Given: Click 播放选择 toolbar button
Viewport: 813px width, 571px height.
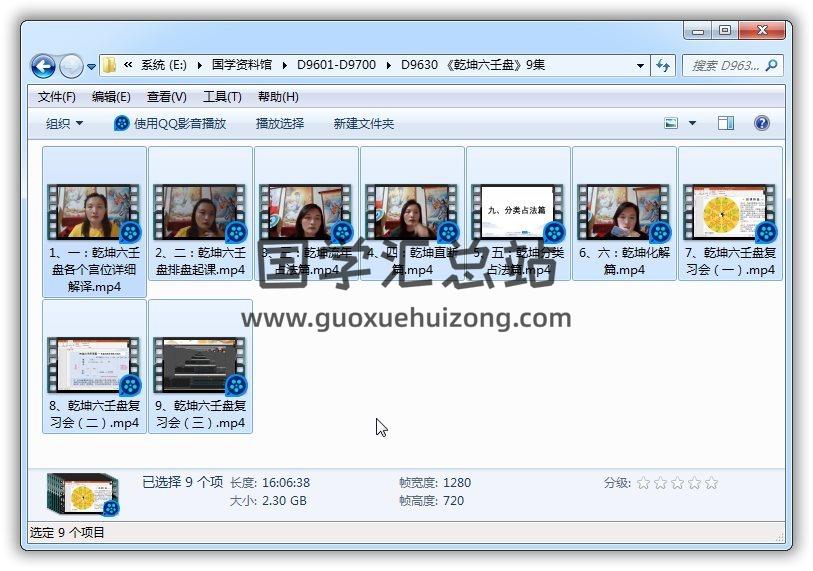Looking at the screenshot, I should pyautogui.click(x=280, y=123).
